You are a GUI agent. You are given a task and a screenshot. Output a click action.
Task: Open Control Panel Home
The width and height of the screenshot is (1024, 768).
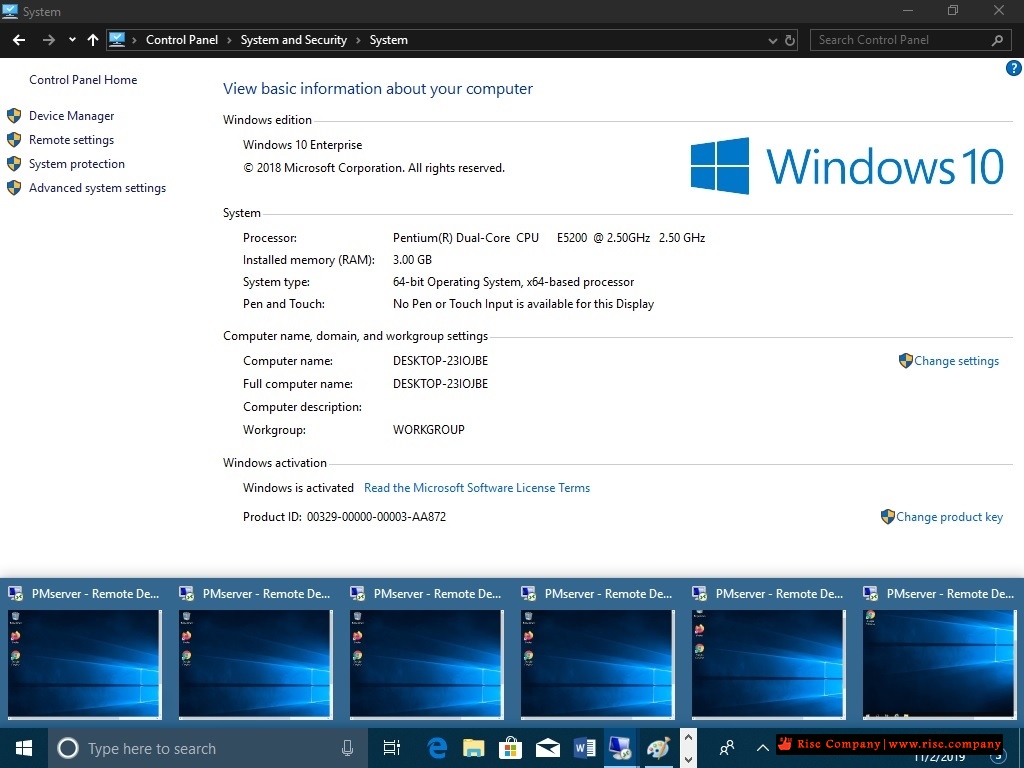click(x=83, y=80)
